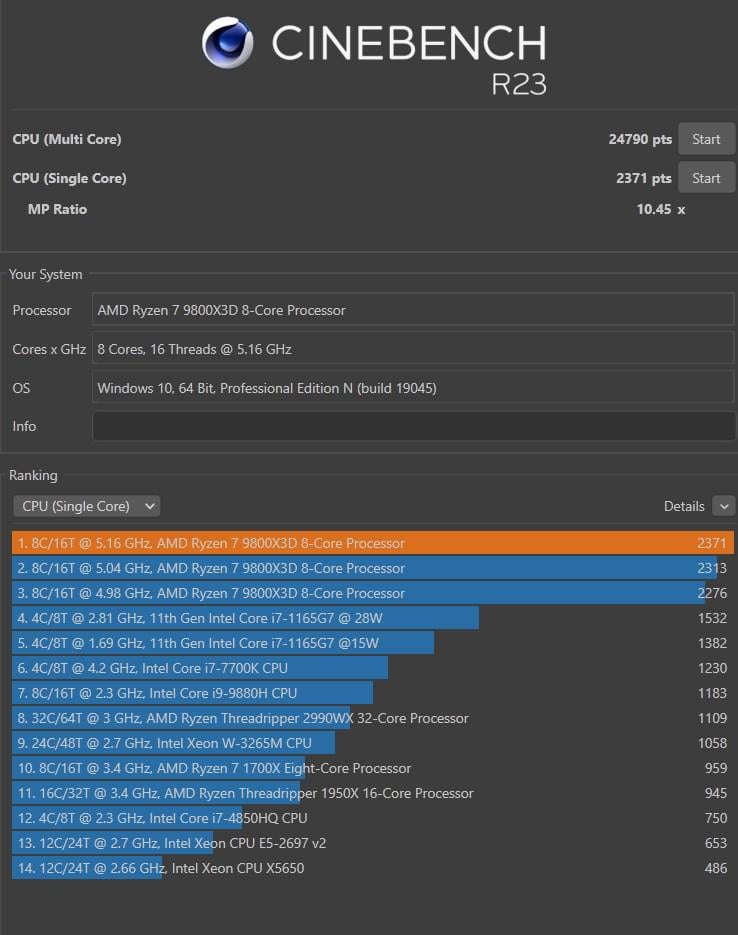Select the Xeon X5650 ranking row
This screenshot has height=935, width=738.
(373, 868)
